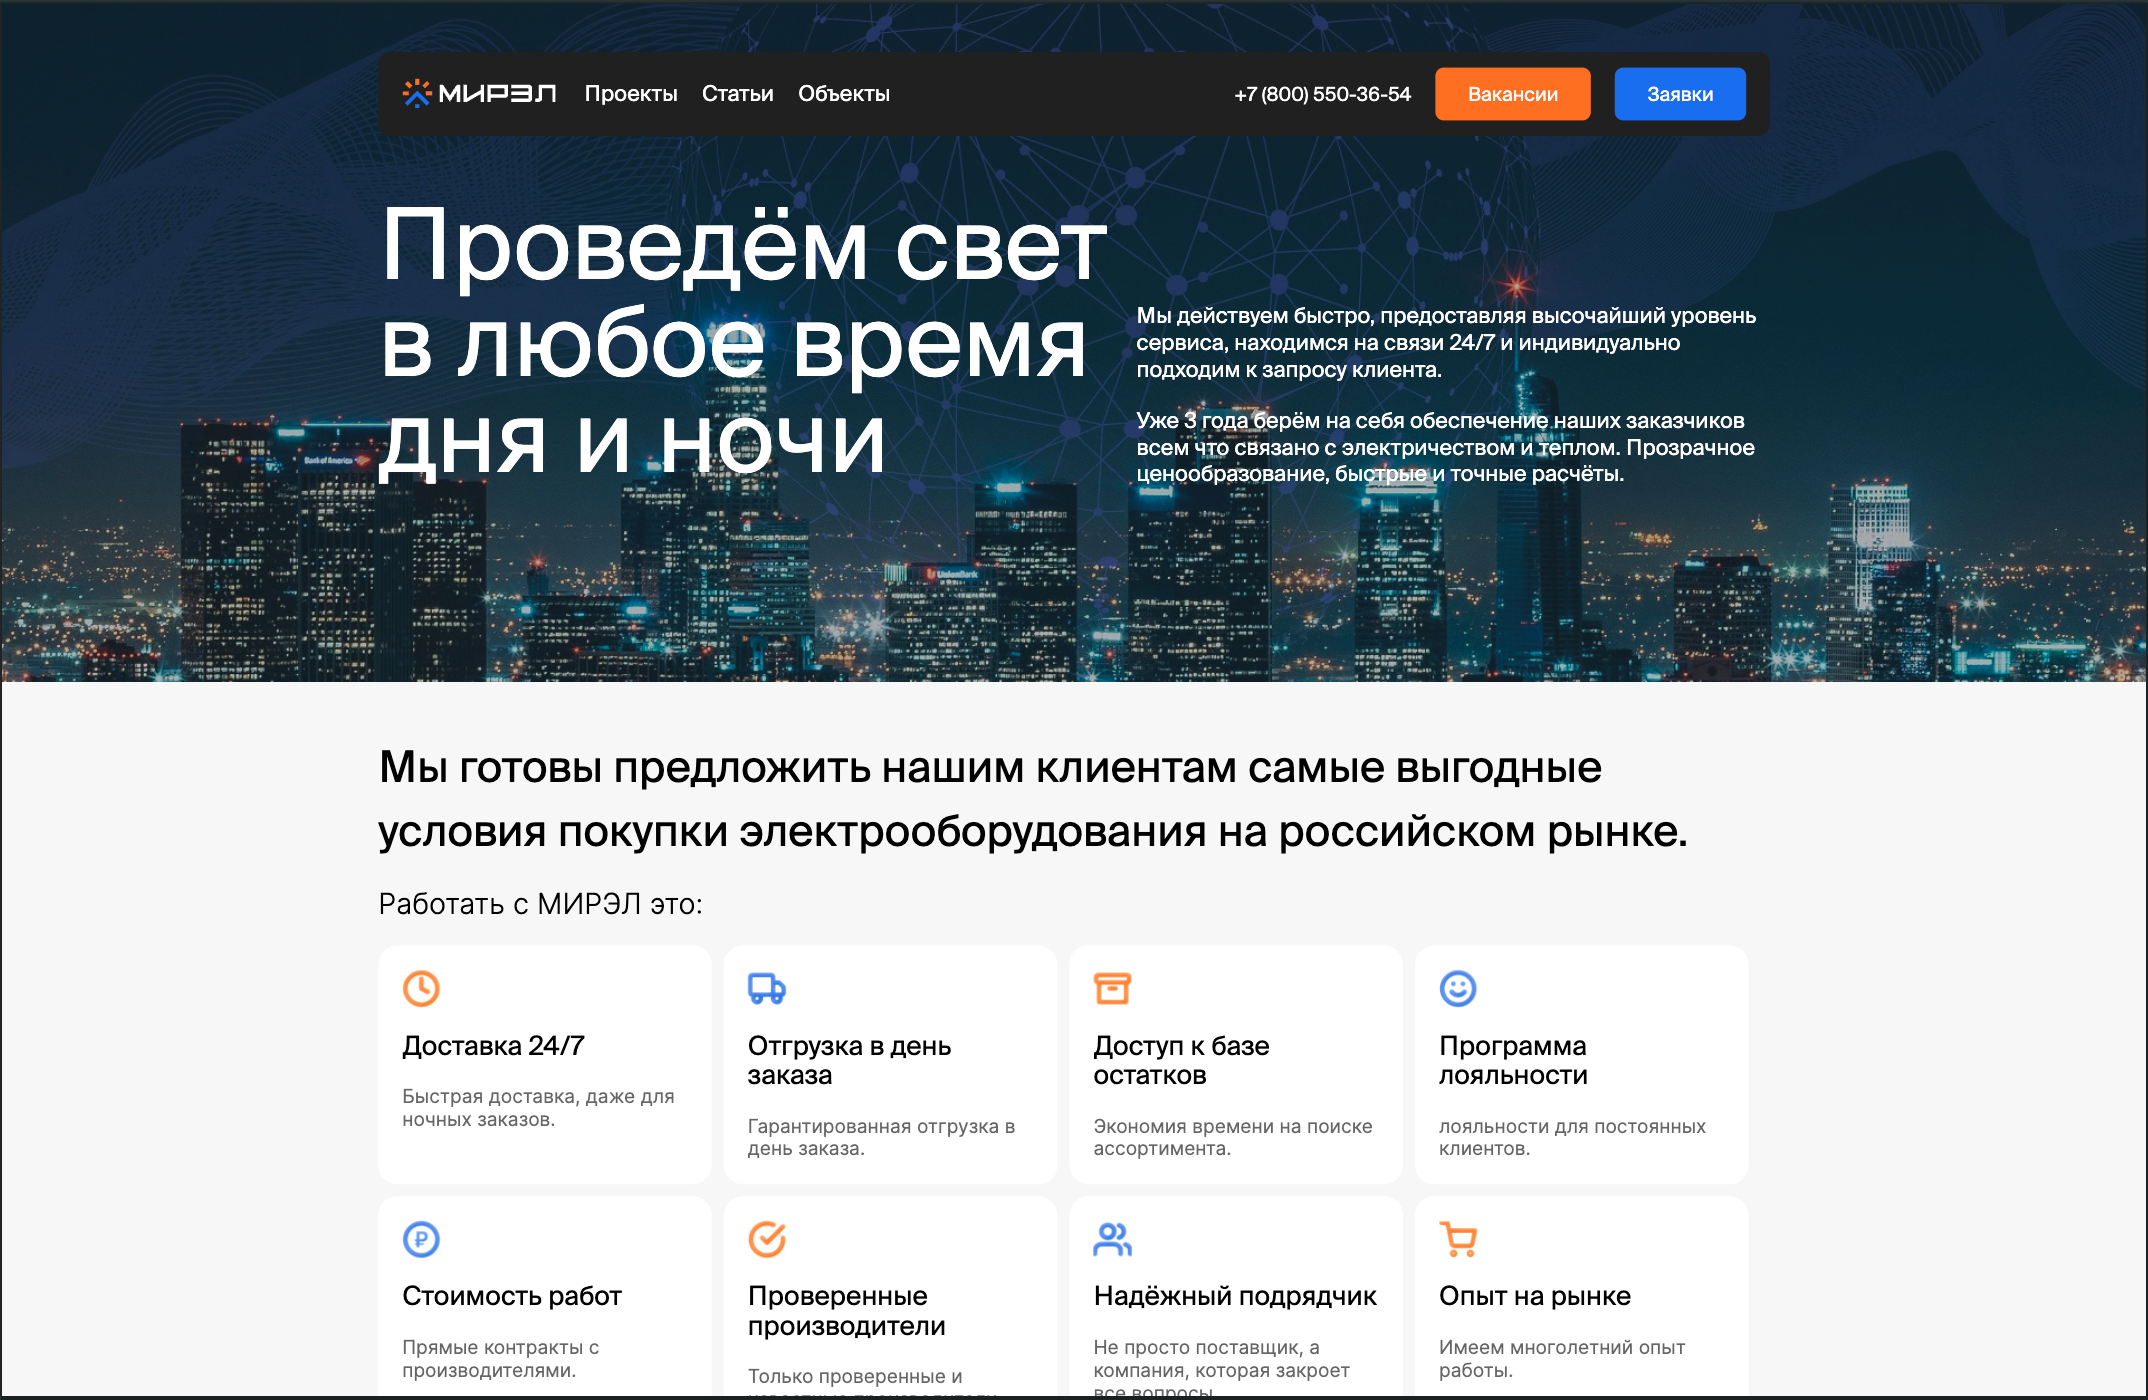2148x1400 pixels.
Task: Click the truck icon for Отгрузка в день заказа
Action: (767, 988)
